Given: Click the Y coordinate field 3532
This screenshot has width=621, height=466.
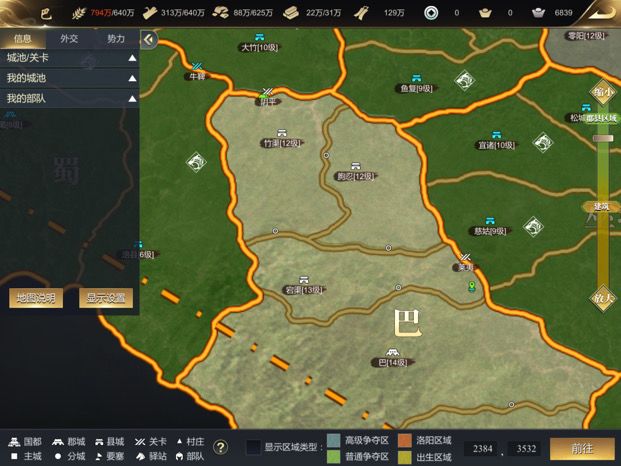Looking at the screenshot, I should point(526,449).
